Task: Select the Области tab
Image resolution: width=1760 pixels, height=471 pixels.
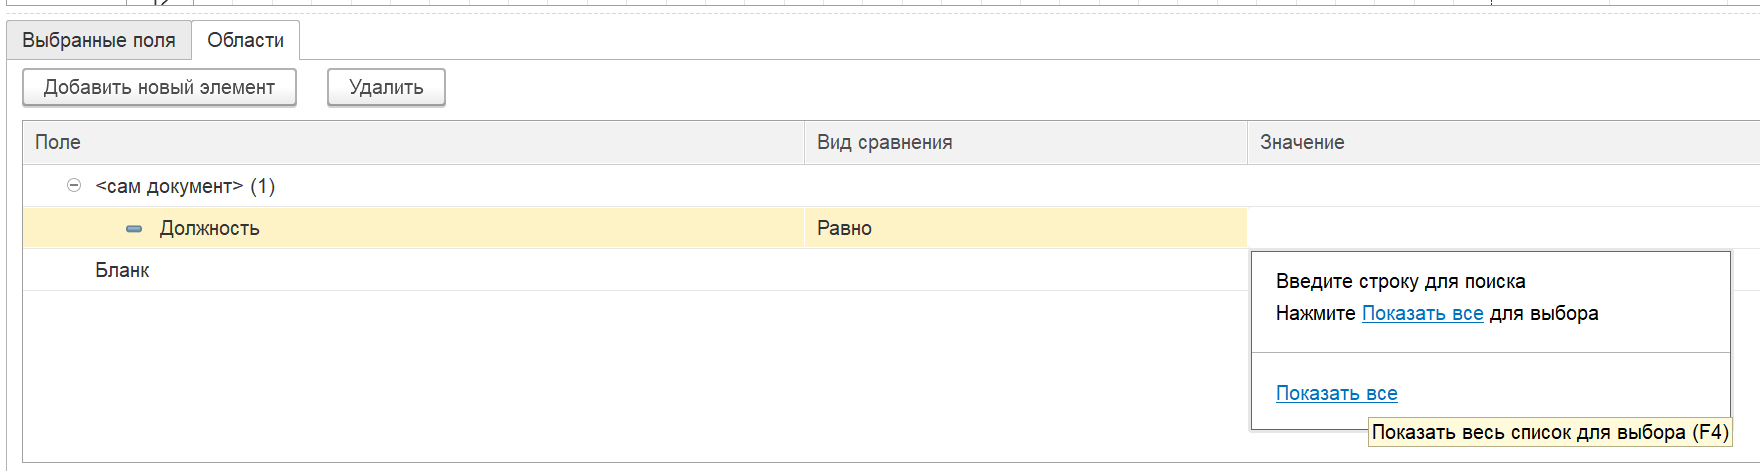Action: click(x=245, y=41)
